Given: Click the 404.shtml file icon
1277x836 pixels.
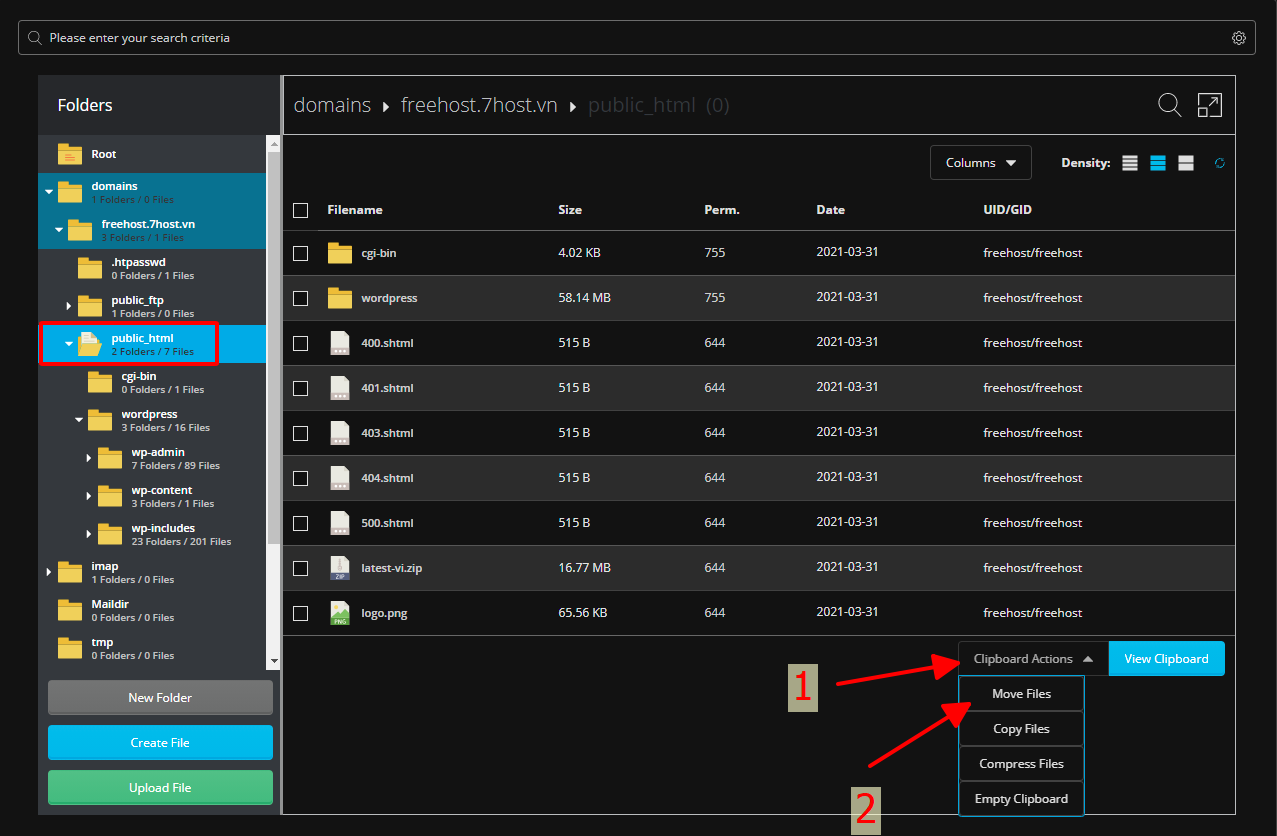Looking at the screenshot, I should coord(340,478).
